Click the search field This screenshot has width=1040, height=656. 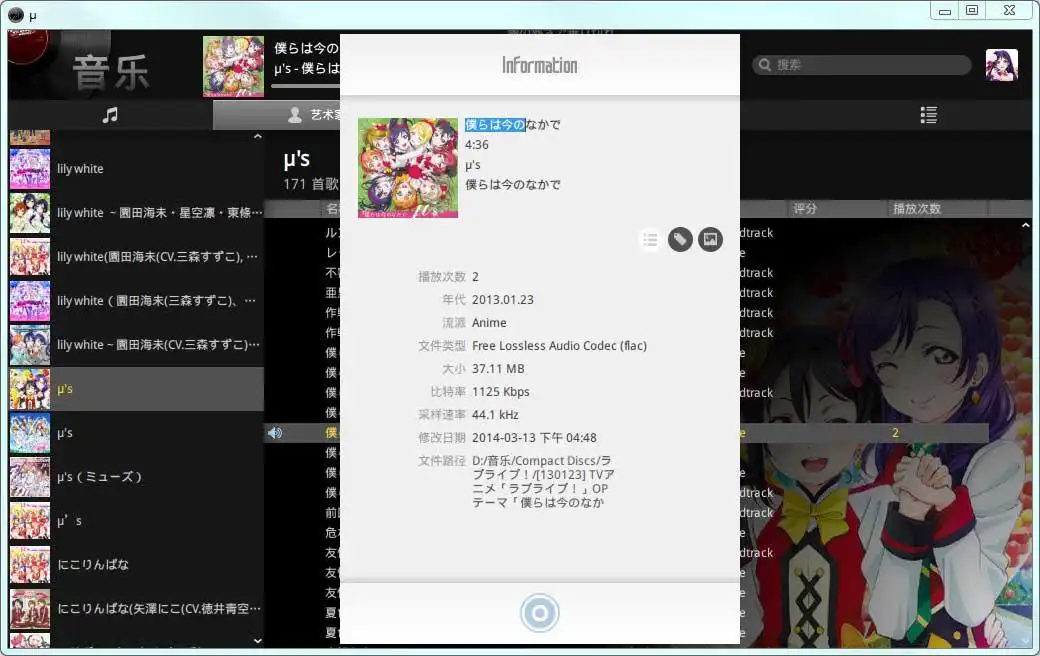coord(862,64)
